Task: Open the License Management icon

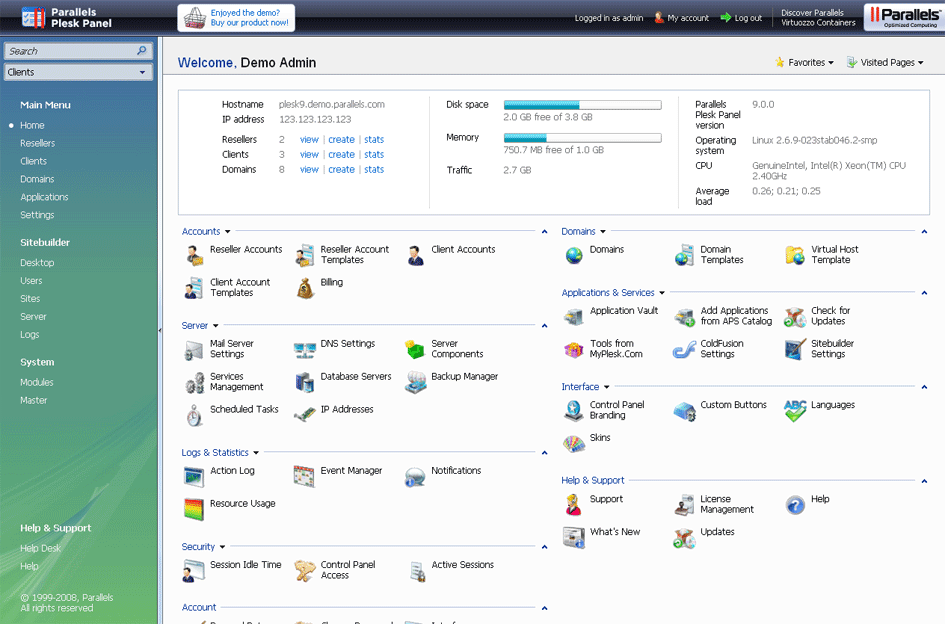Action: pyautogui.click(x=684, y=505)
